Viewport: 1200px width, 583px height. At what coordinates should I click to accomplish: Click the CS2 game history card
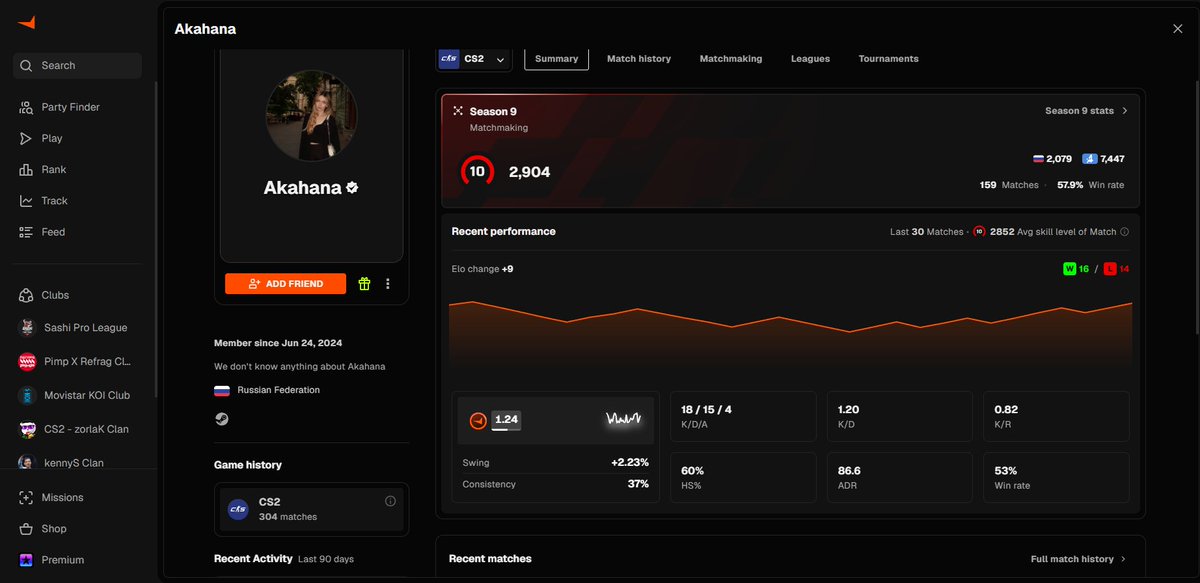313,509
